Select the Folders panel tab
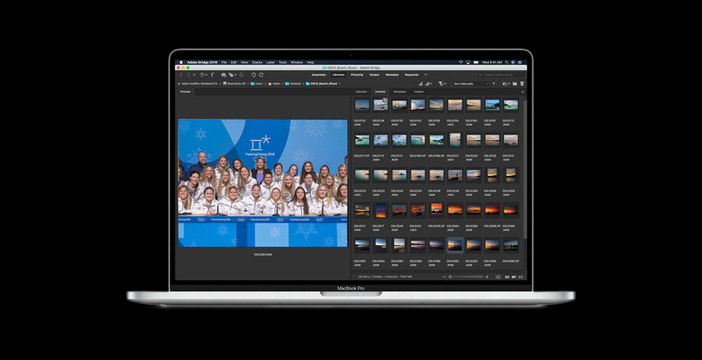The height and width of the screenshot is (360, 702). [x=419, y=92]
